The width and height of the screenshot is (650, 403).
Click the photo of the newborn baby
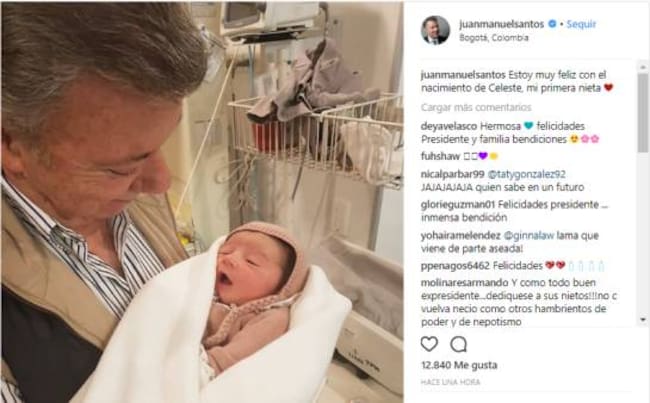pyautogui.click(x=202, y=202)
